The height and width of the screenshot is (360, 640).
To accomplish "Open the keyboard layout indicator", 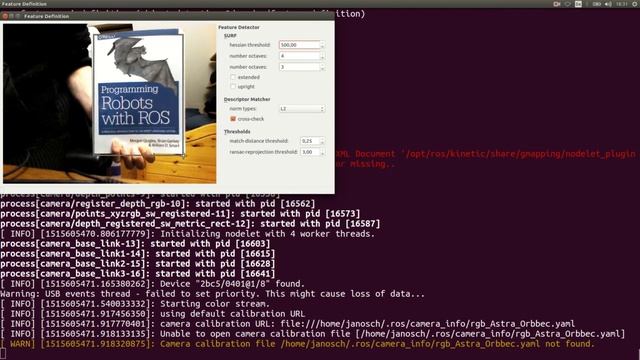I will pos(578,4).
